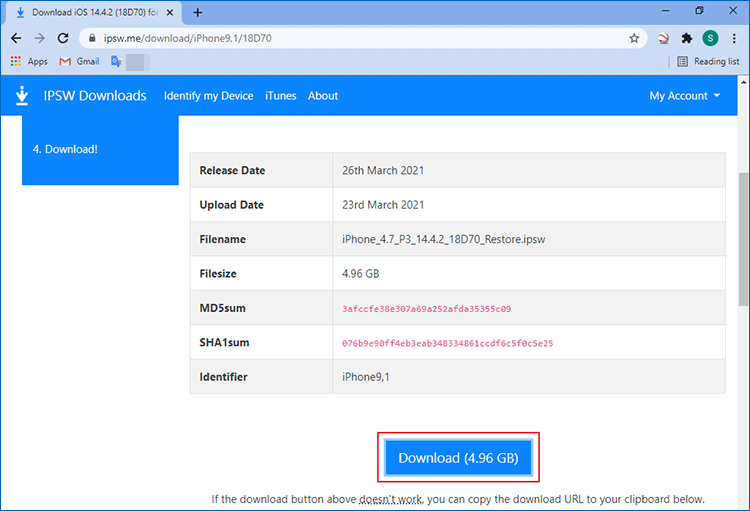The image size is (750, 511).
Task: Reload the page with the refresh icon
Action: pos(63,38)
